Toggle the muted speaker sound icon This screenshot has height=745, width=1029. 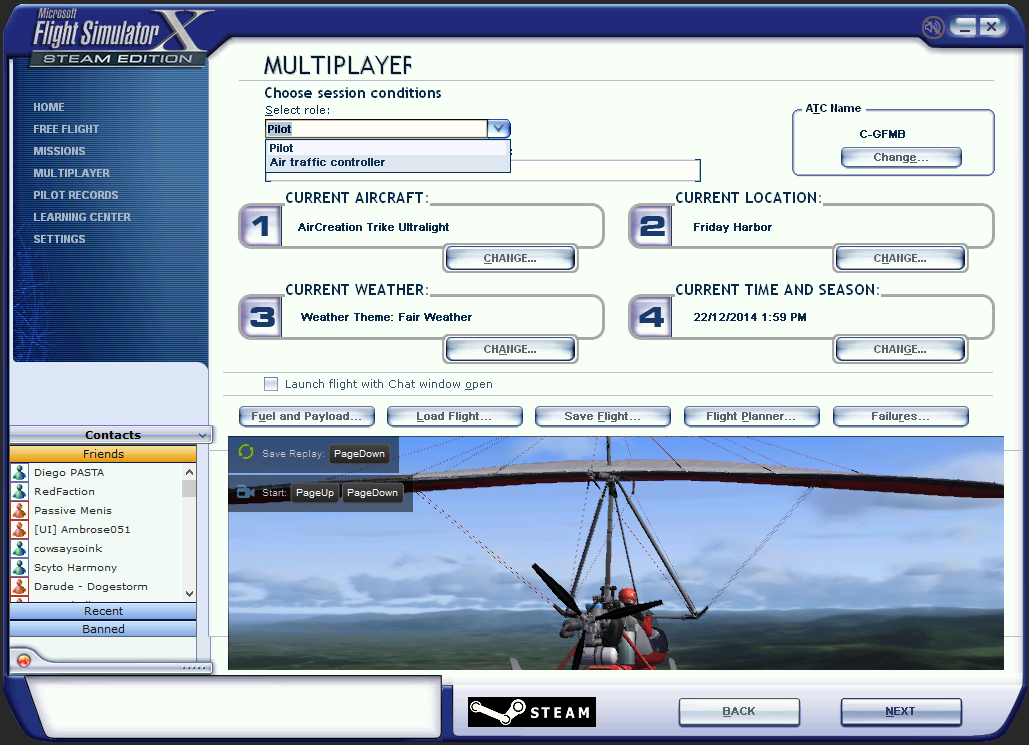click(933, 27)
